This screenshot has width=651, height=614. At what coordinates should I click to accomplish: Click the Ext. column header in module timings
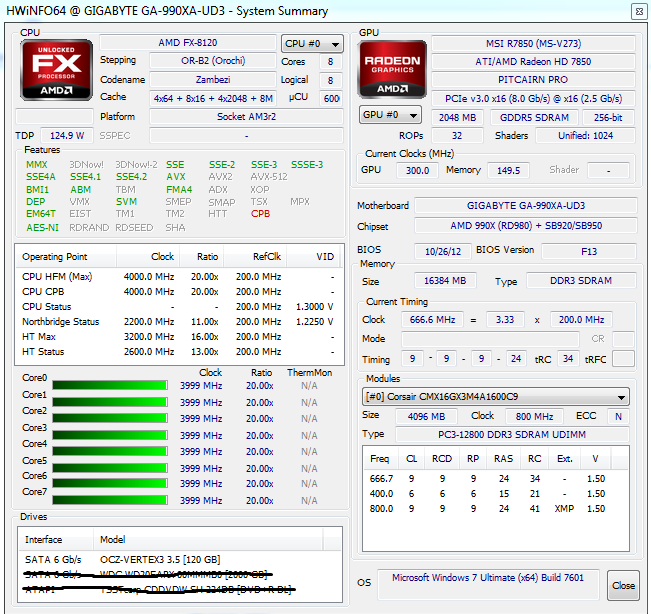click(x=565, y=459)
